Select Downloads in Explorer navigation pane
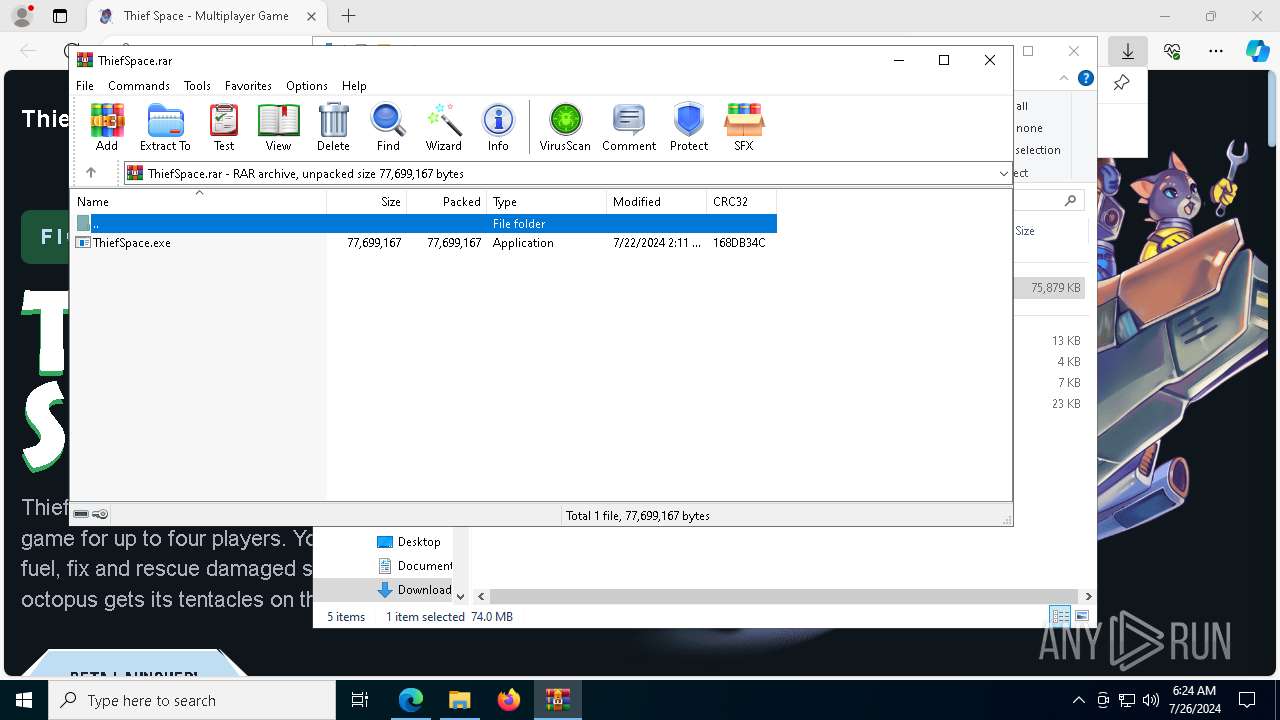 tap(414, 590)
